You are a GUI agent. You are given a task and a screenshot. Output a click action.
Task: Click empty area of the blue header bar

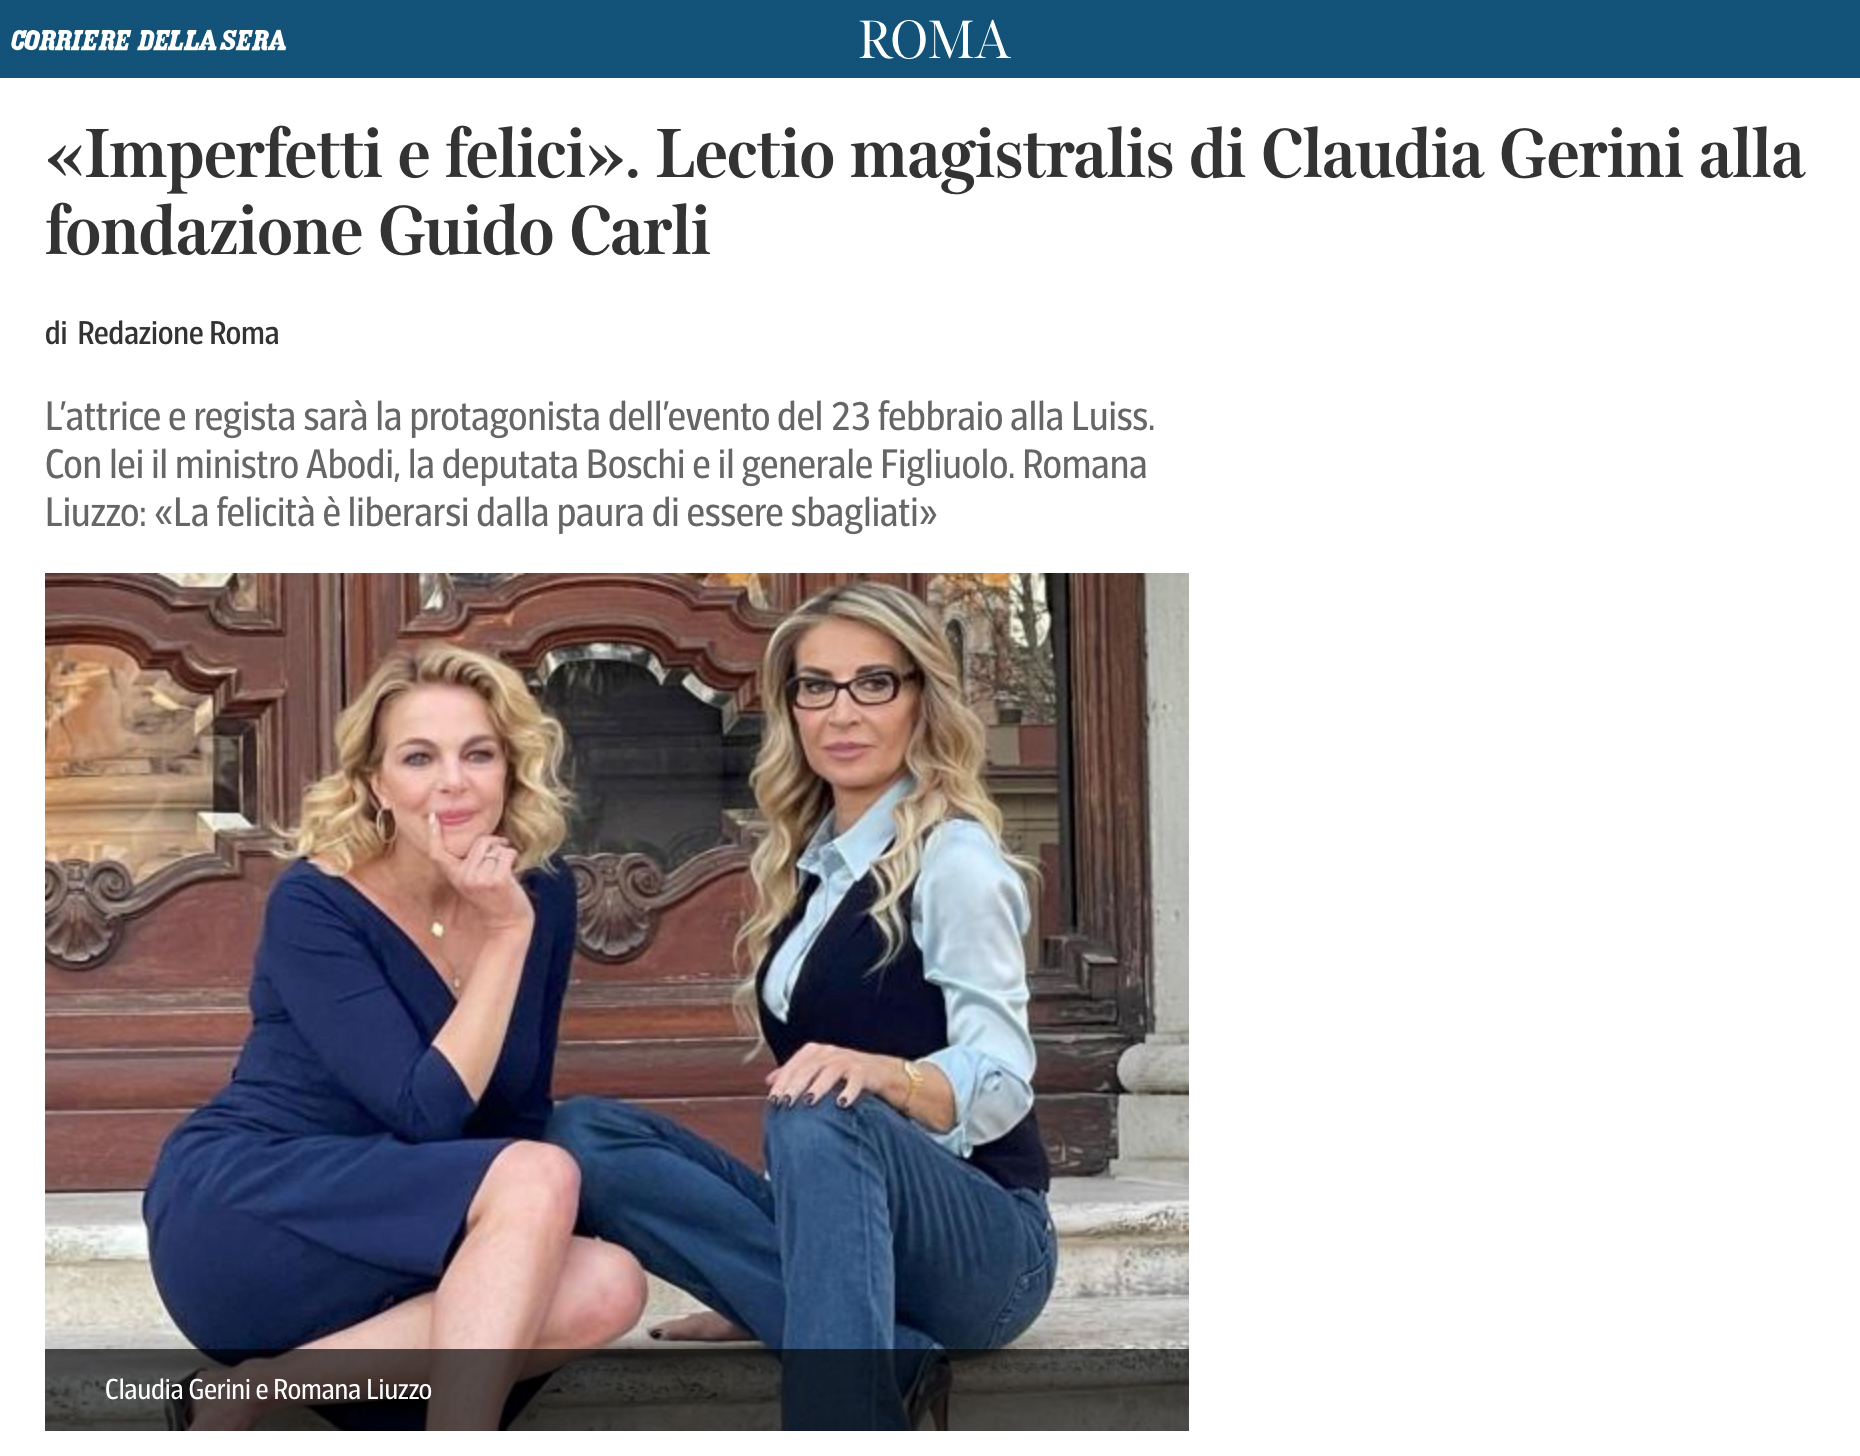1400,40
